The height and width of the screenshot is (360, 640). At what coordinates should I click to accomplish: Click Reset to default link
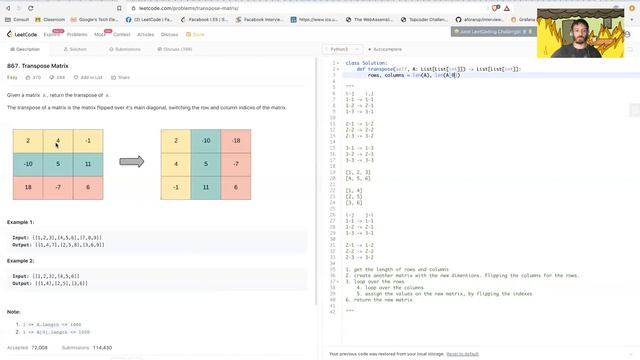[x=462, y=354]
